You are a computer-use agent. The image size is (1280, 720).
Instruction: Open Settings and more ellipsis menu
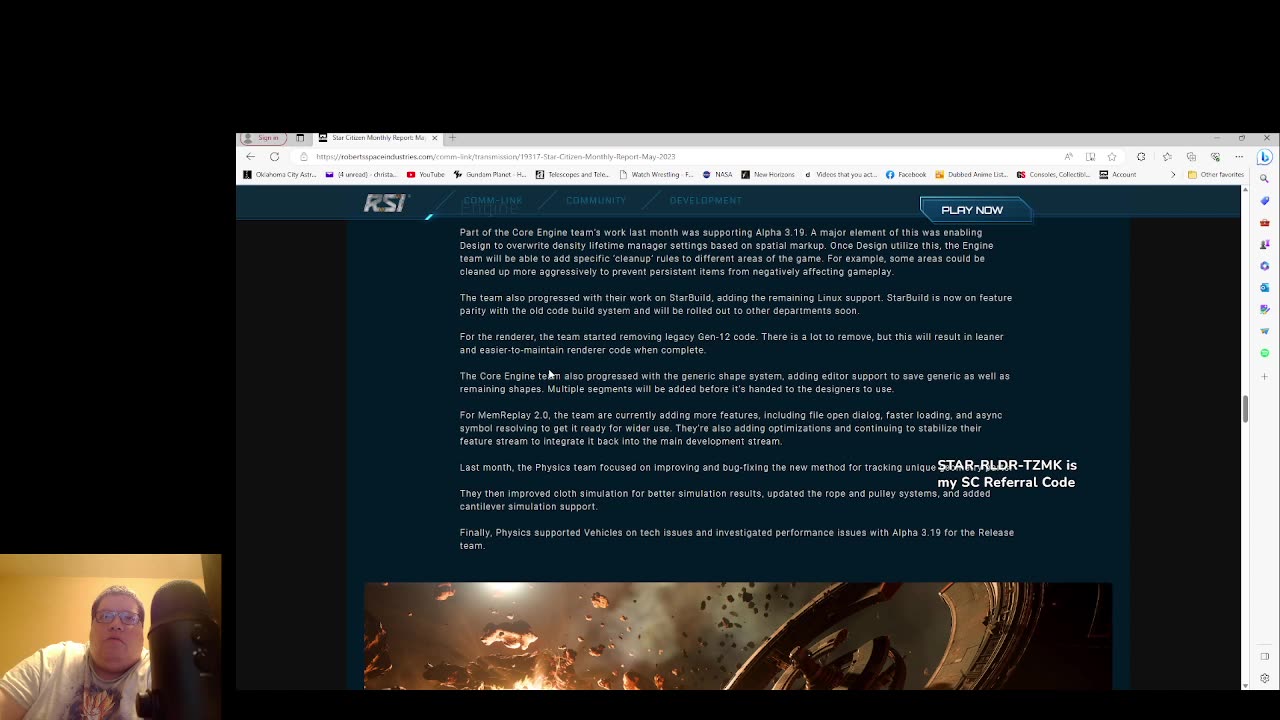pos(1239,156)
